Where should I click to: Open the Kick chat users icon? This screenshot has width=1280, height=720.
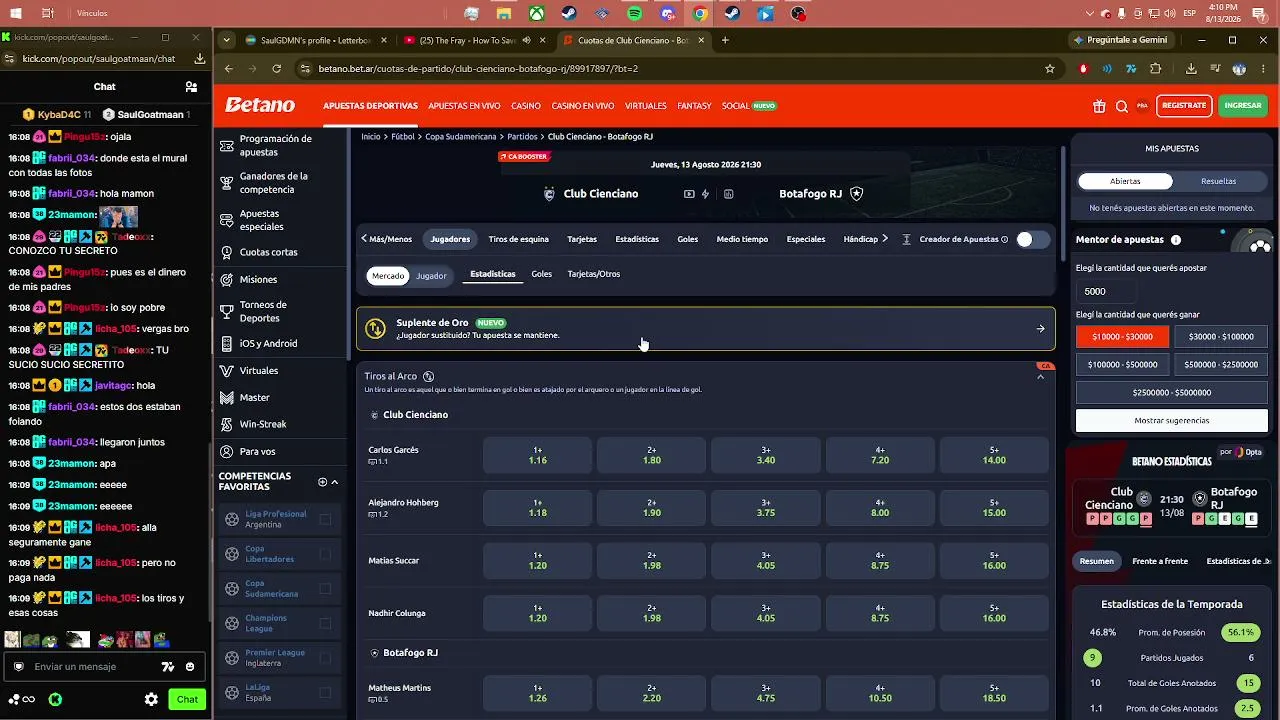coord(191,87)
